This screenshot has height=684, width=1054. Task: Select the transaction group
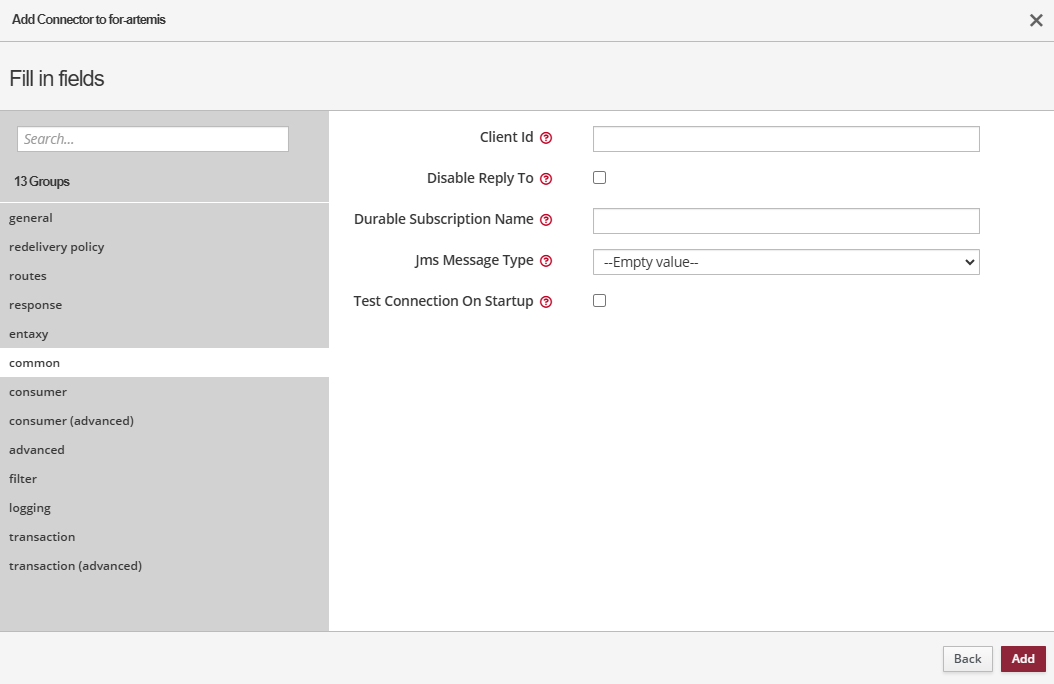(x=42, y=537)
